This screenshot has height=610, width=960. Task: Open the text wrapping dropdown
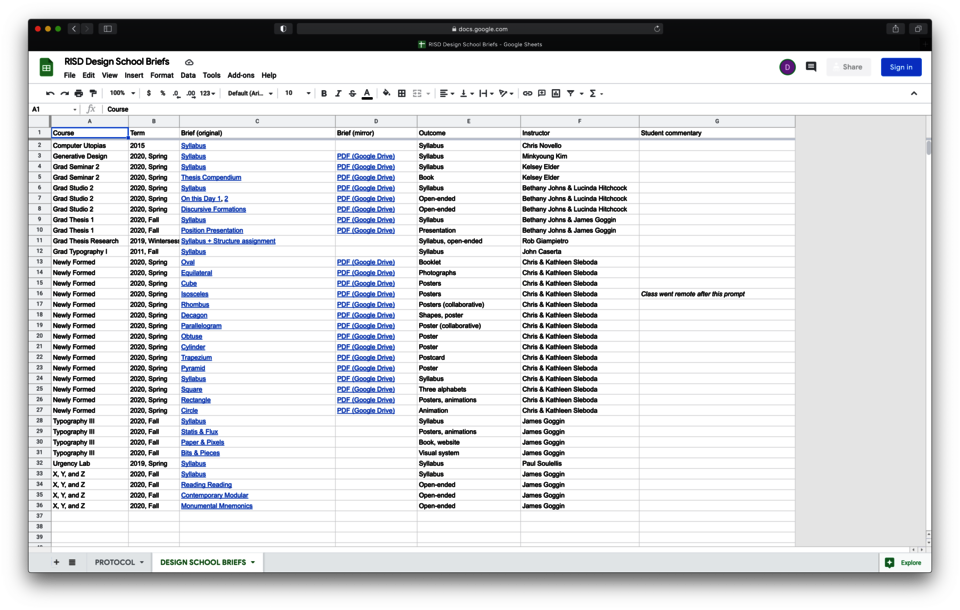(x=486, y=93)
